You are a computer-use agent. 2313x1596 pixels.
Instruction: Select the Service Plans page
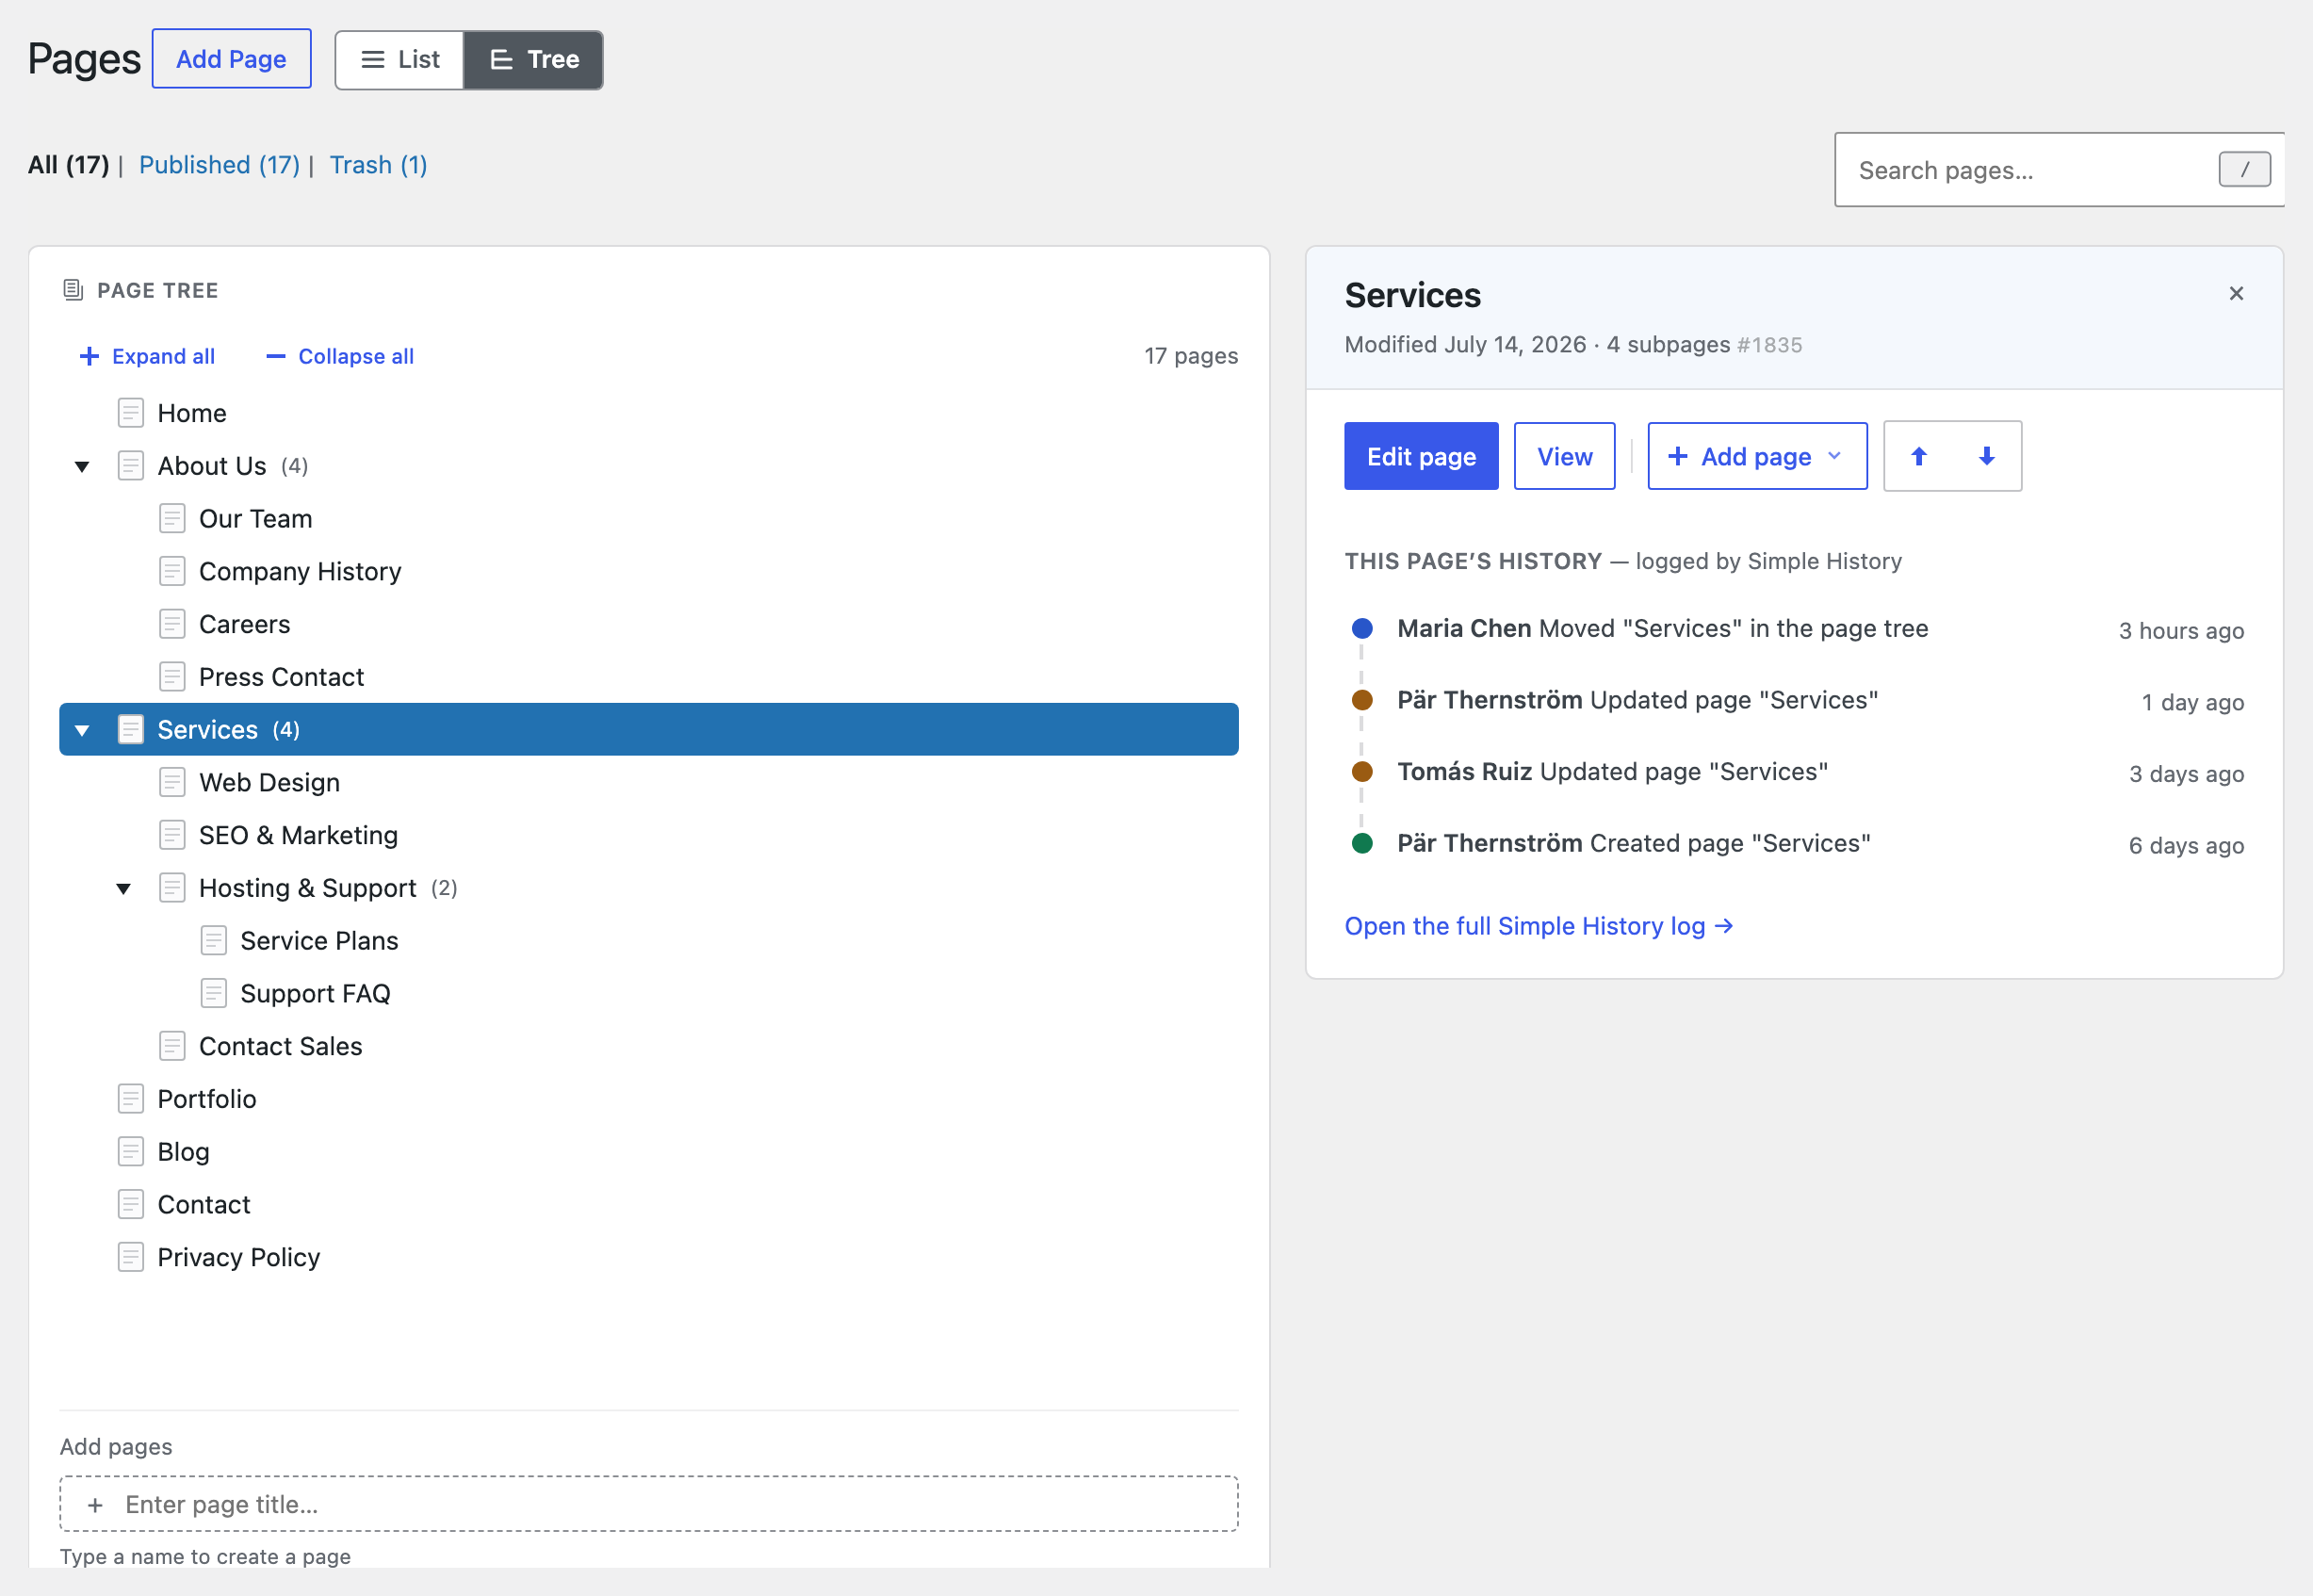pos(649,941)
